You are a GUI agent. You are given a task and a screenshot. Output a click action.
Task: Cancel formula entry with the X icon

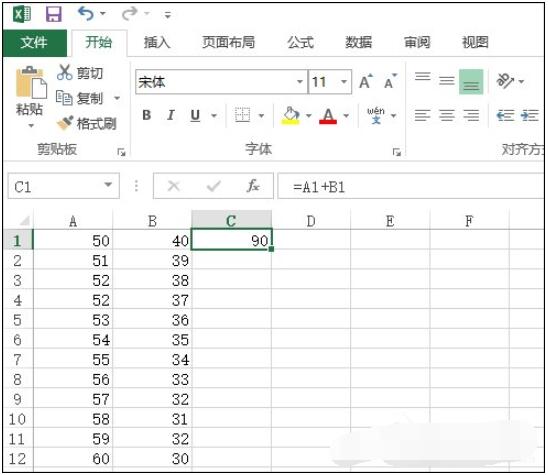tap(174, 186)
